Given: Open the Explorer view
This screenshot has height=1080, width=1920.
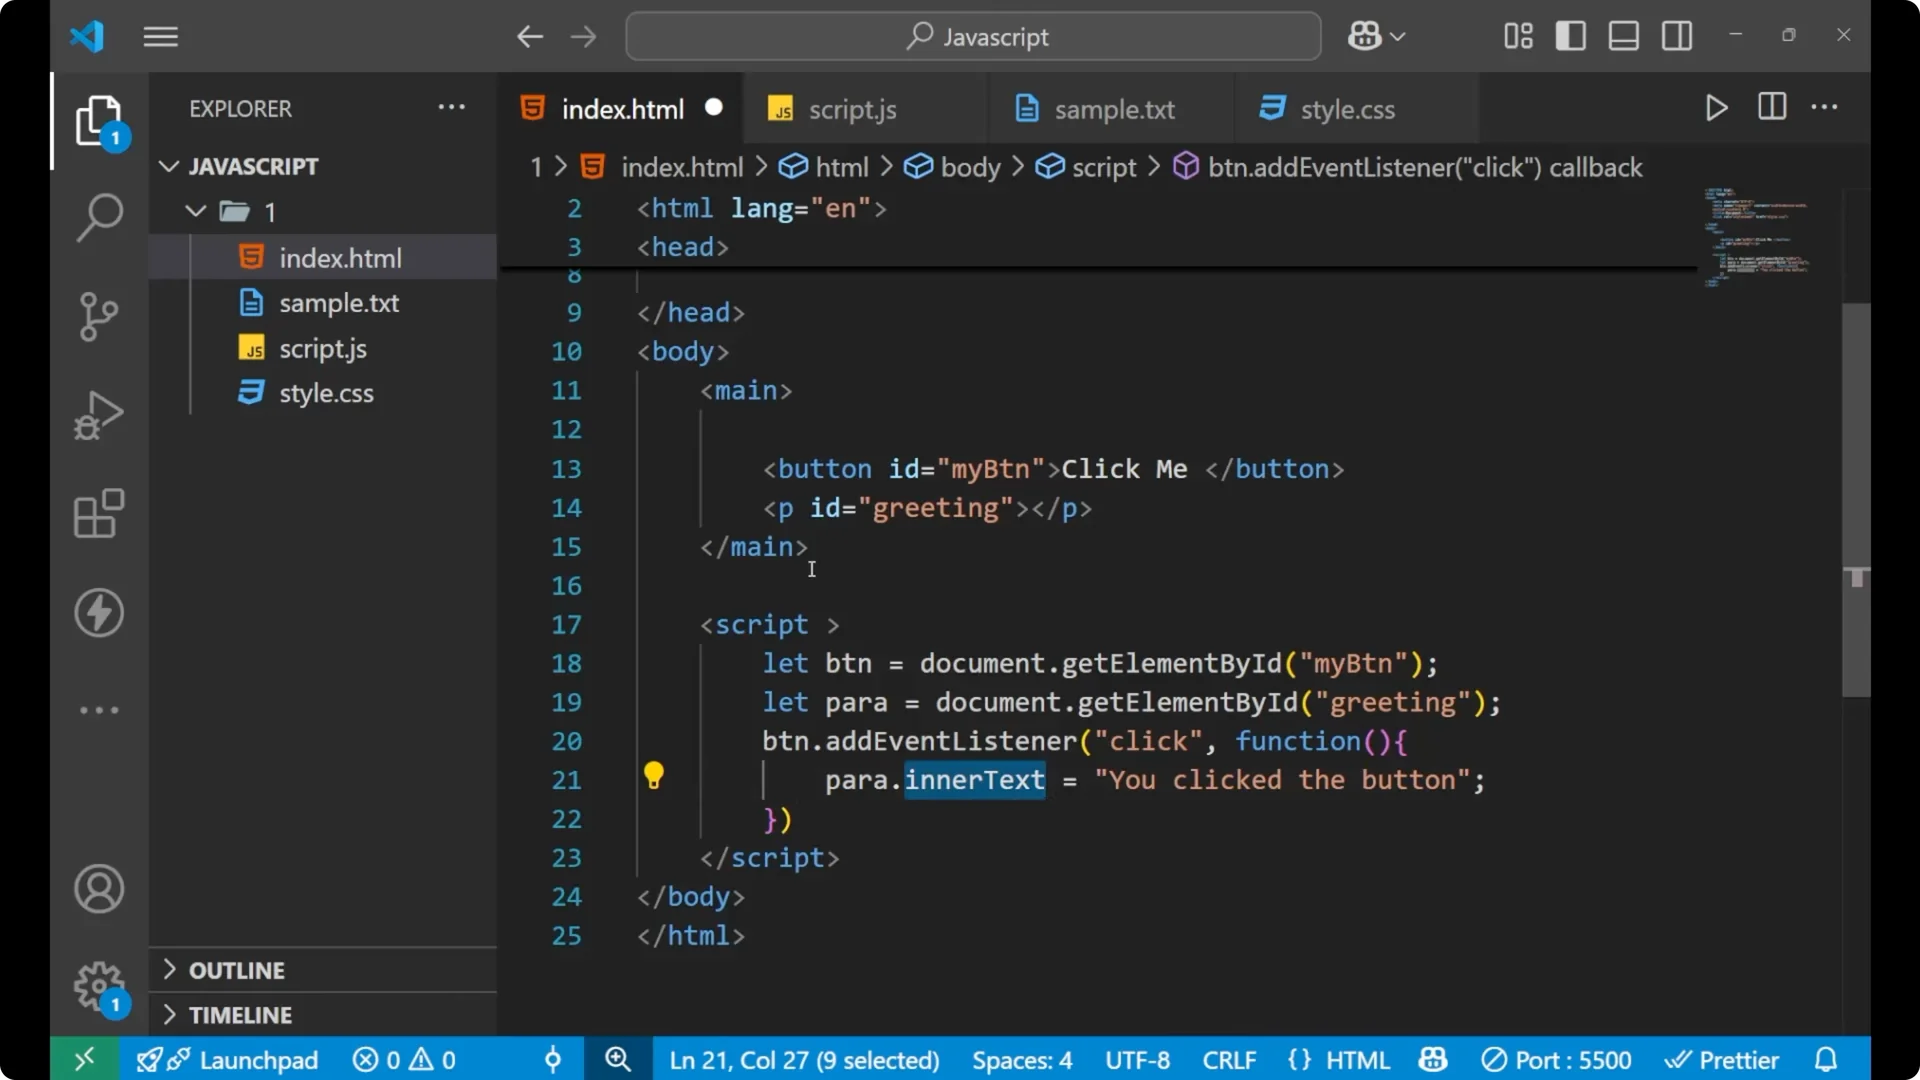Looking at the screenshot, I should (99, 120).
